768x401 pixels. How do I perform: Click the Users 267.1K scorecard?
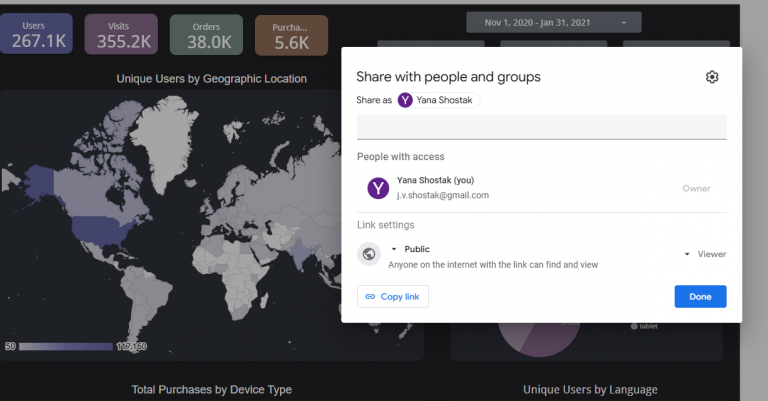[x=36, y=34]
